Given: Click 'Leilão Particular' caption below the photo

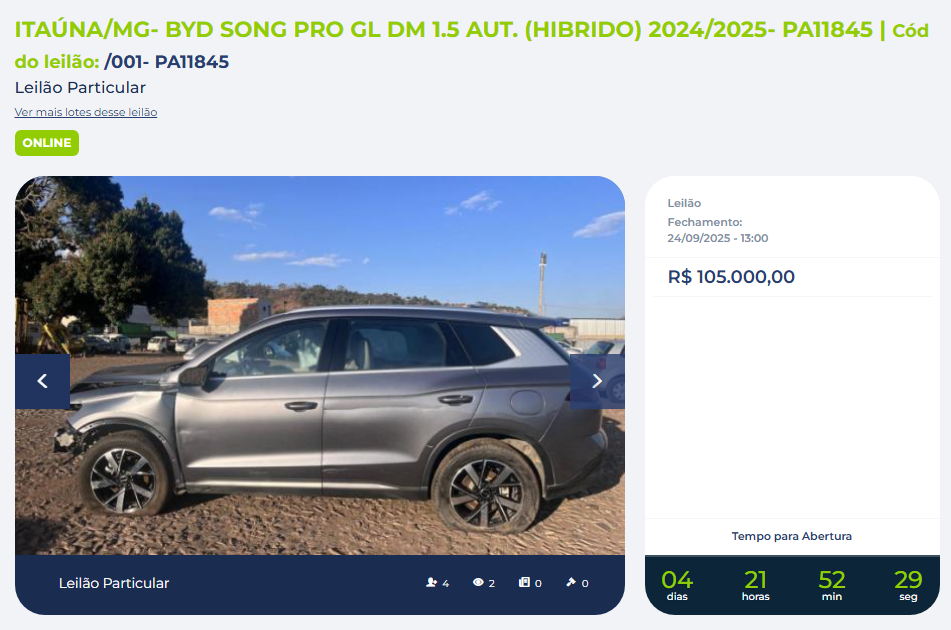Looking at the screenshot, I should (114, 583).
